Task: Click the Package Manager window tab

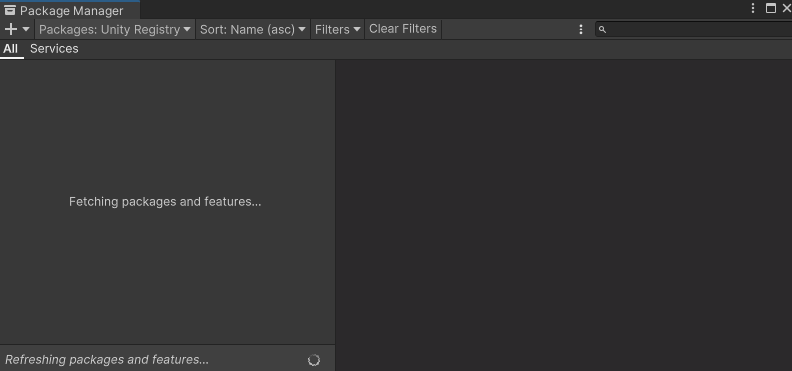Action: 70,10
